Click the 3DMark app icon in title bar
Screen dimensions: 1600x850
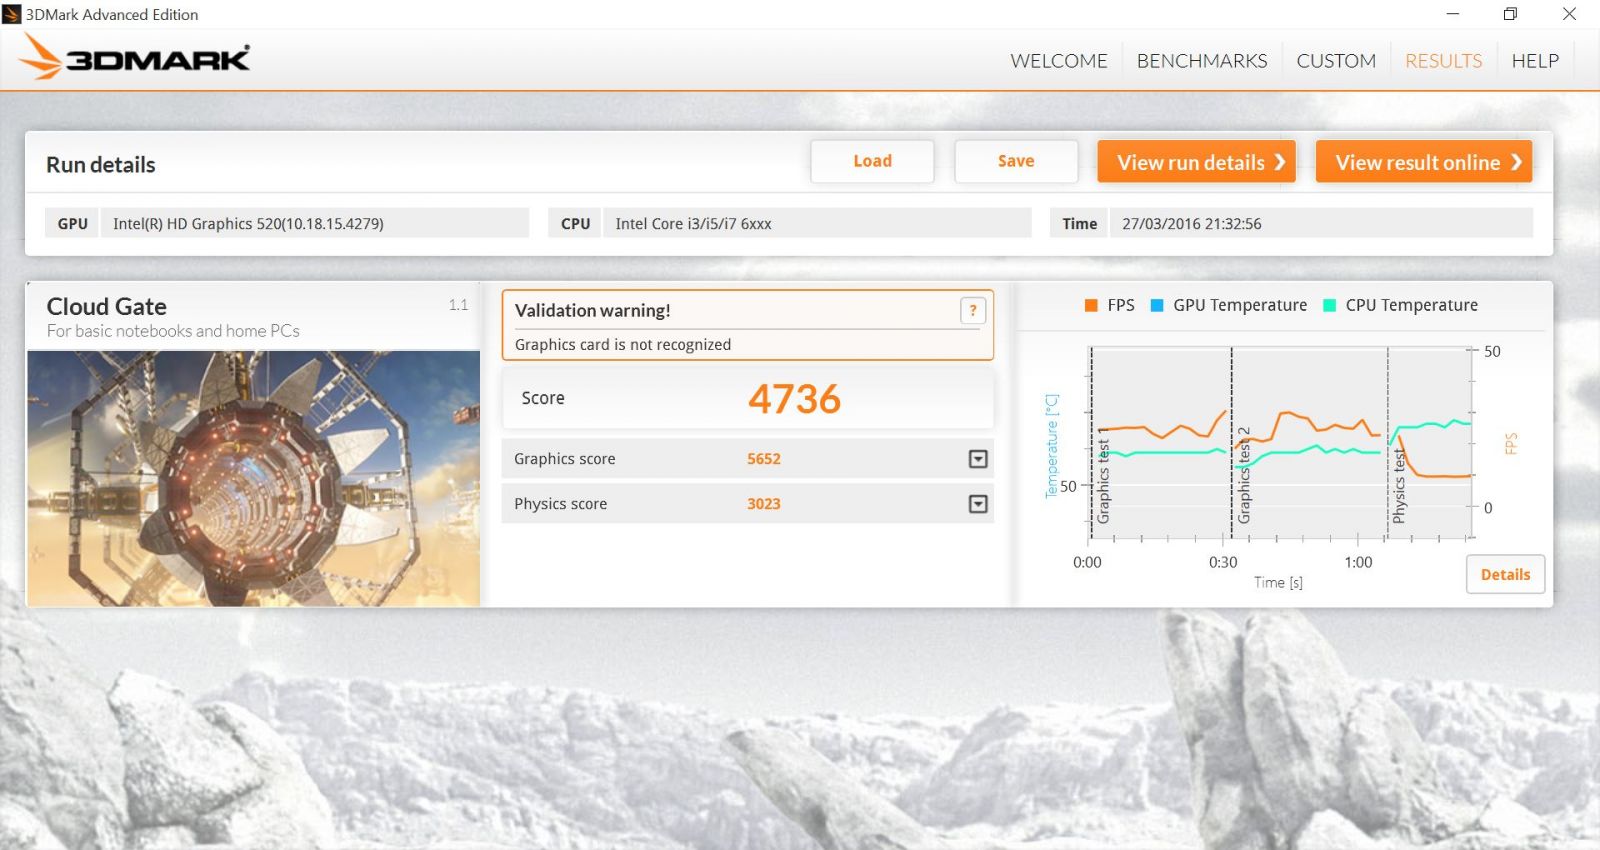click(12, 14)
